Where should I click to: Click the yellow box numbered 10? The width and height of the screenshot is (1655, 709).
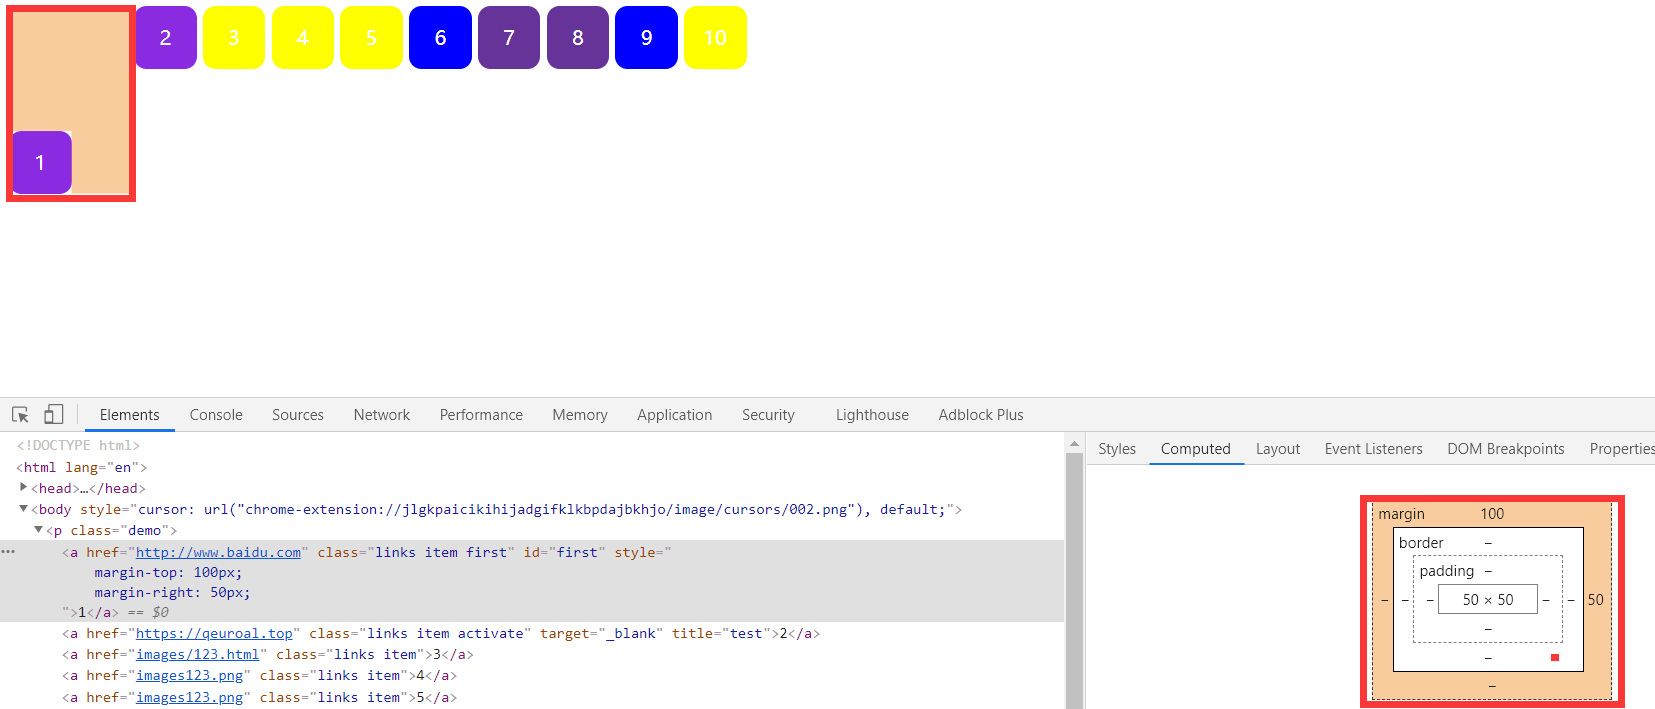pos(715,38)
